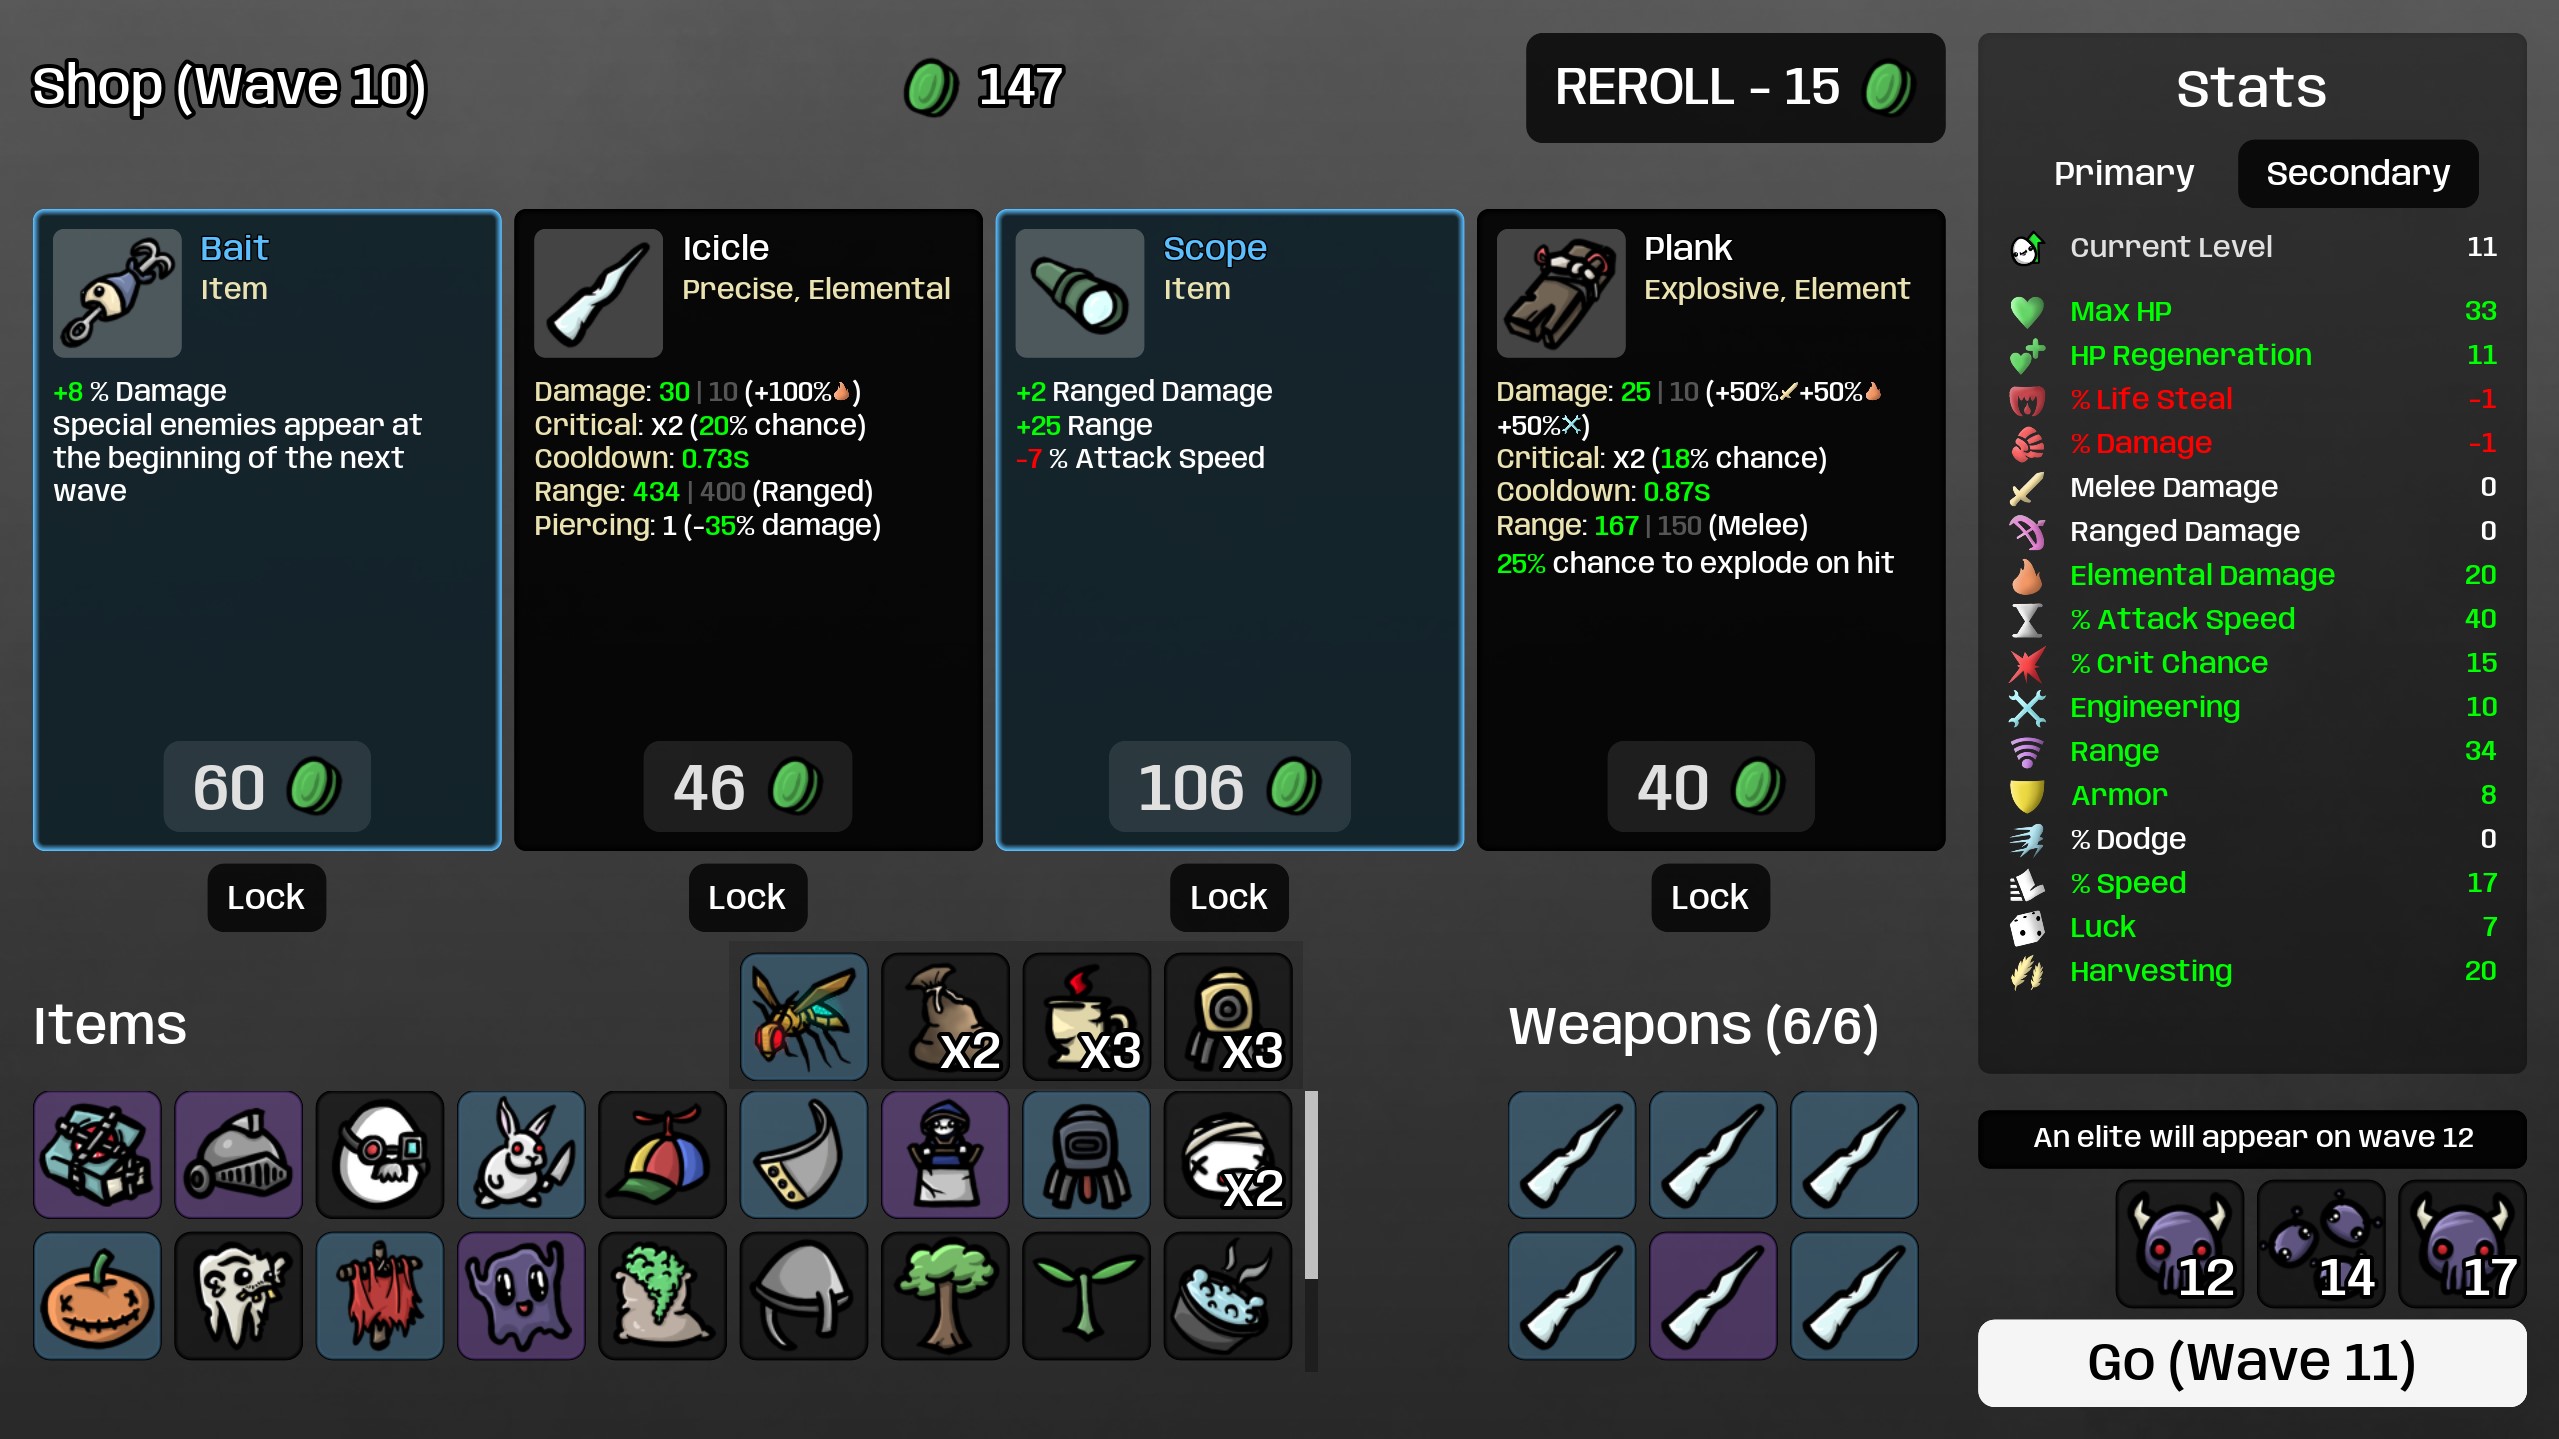2559x1439 pixels.
Task: Click the purple Icicle in Weapons
Action: 1713,1296
